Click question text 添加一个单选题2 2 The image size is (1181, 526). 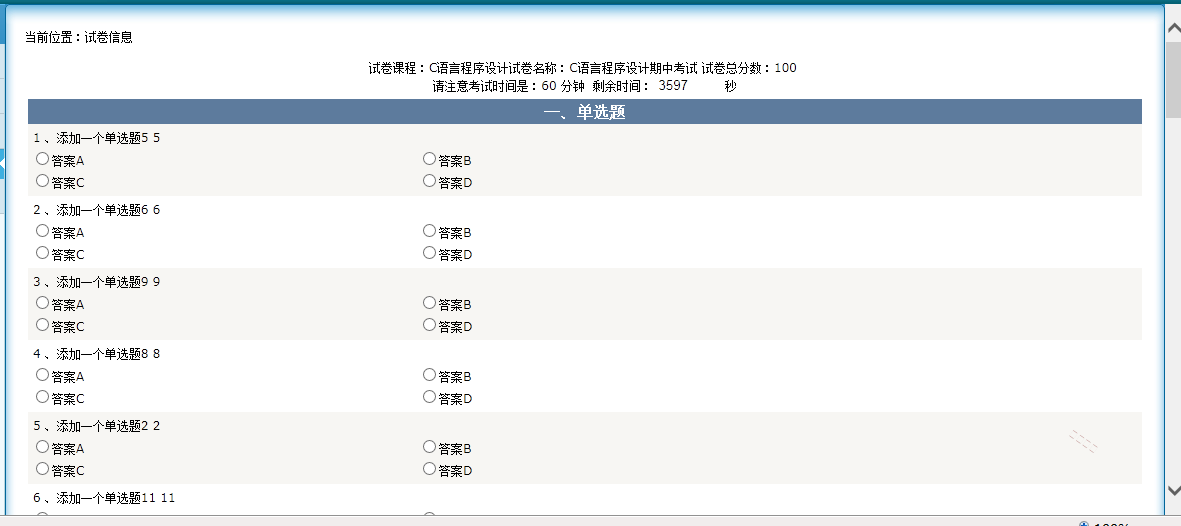[108, 426]
